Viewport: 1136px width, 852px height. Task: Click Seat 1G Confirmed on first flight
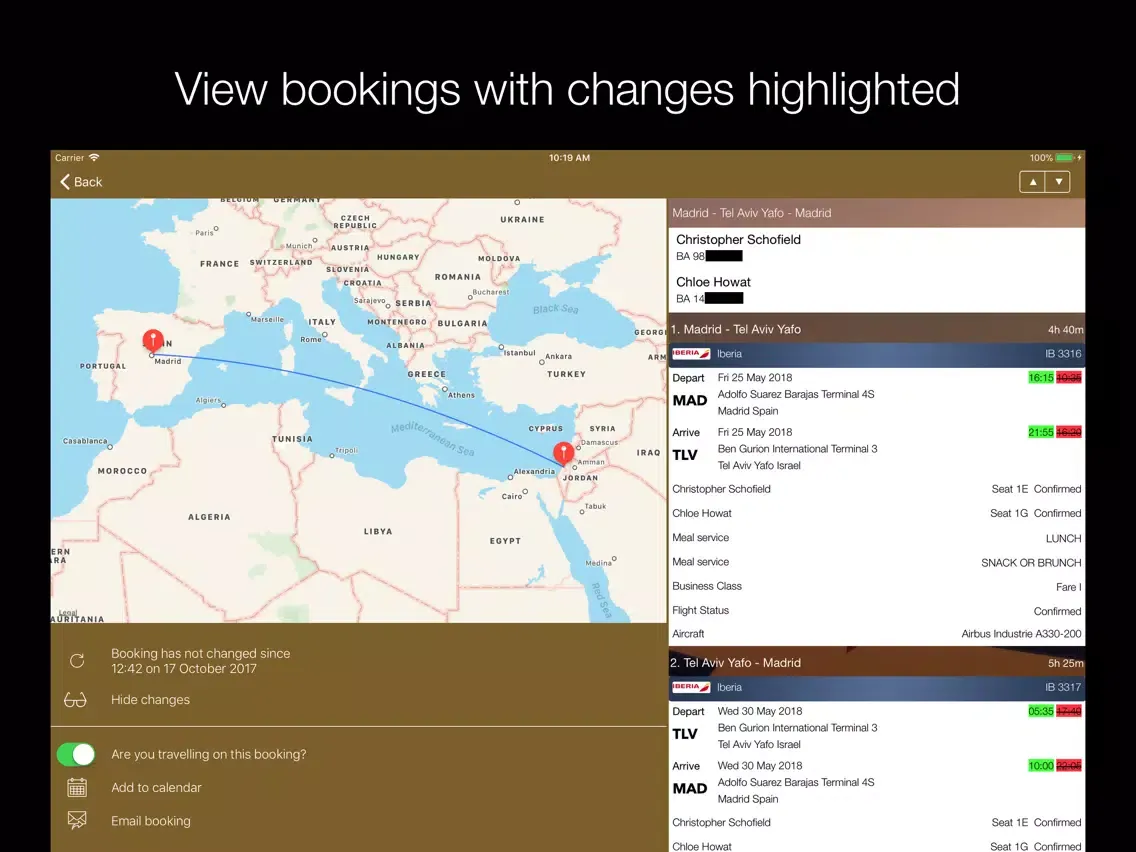pos(1036,513)
